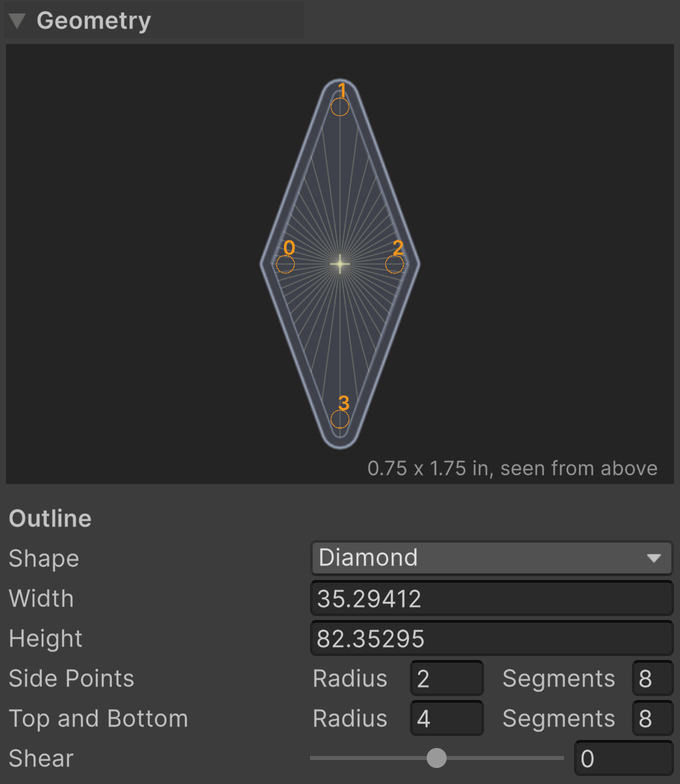
Task: Click the Height field 82.35295
Action: [492, 638]
